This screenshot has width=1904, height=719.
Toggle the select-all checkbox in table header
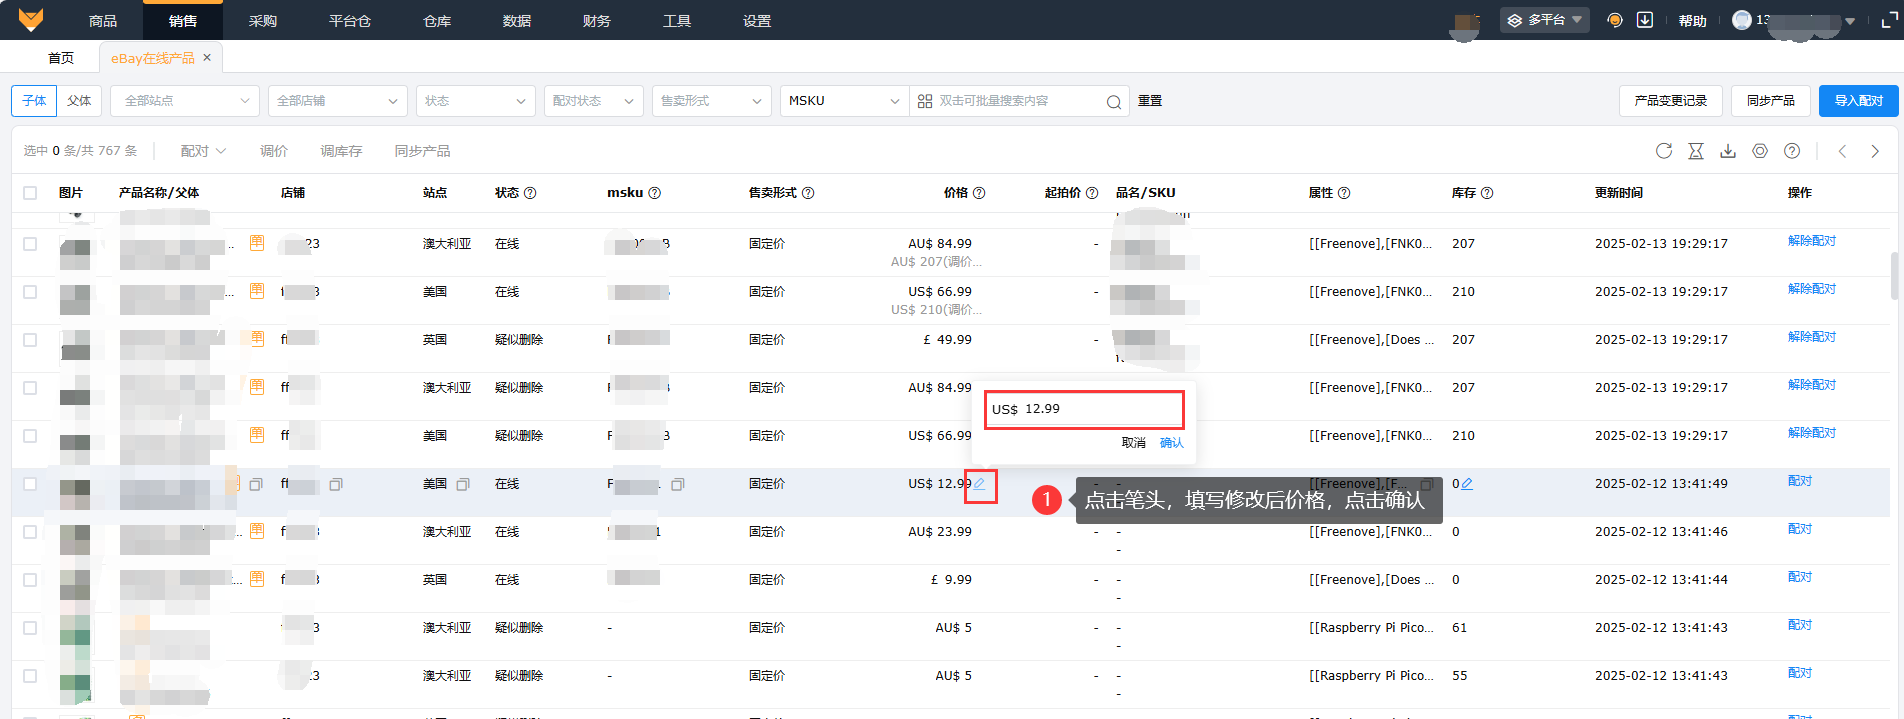pyautogui.click(x=30, y=193)
